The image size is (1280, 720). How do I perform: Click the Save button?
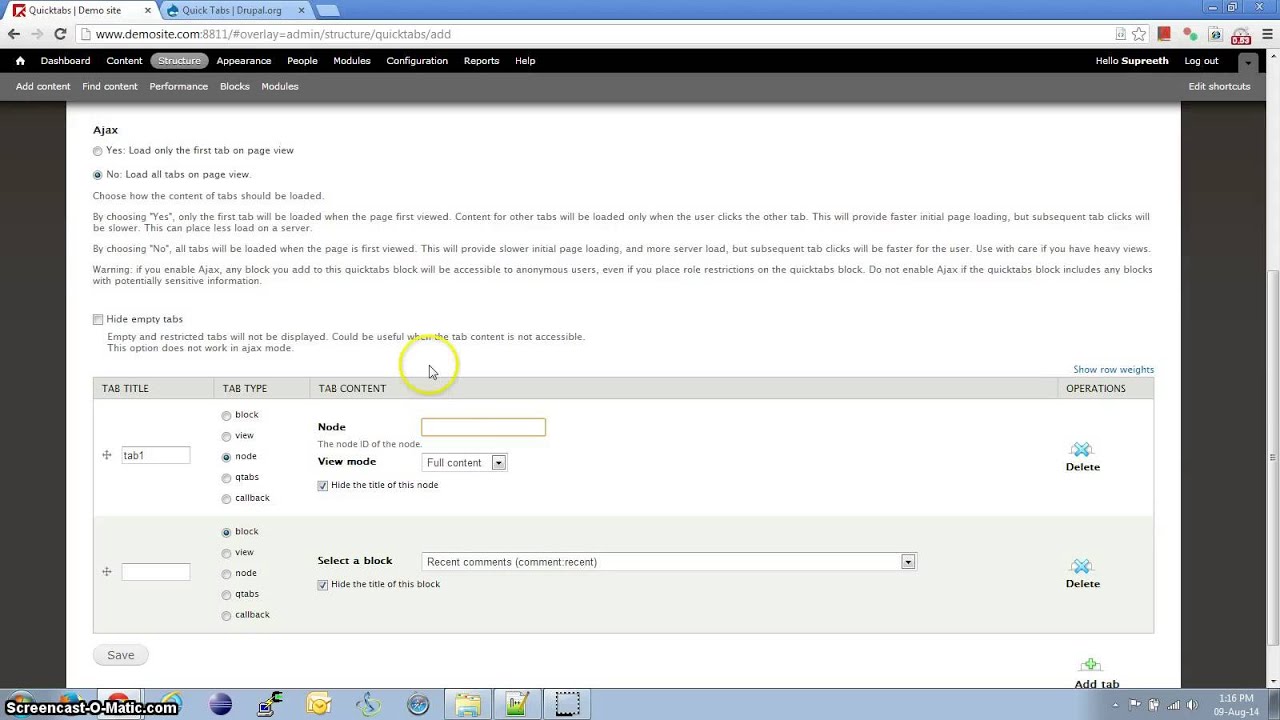(121, 656)
